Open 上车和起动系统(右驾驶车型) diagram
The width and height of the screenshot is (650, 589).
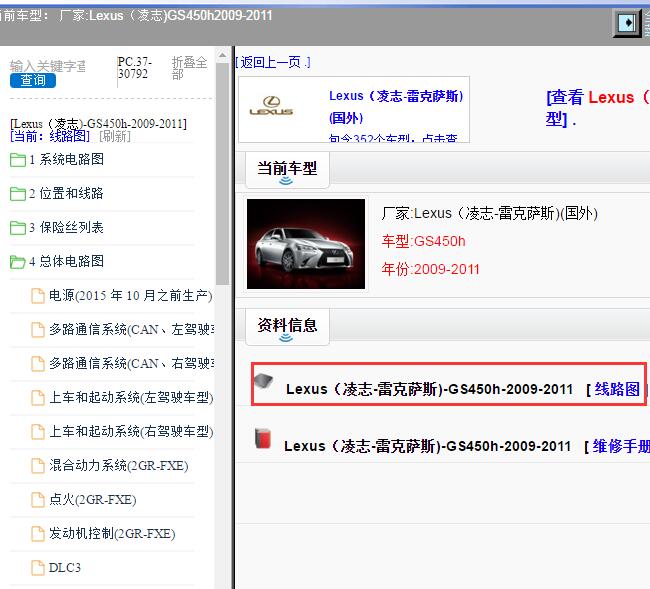point(131,432)
